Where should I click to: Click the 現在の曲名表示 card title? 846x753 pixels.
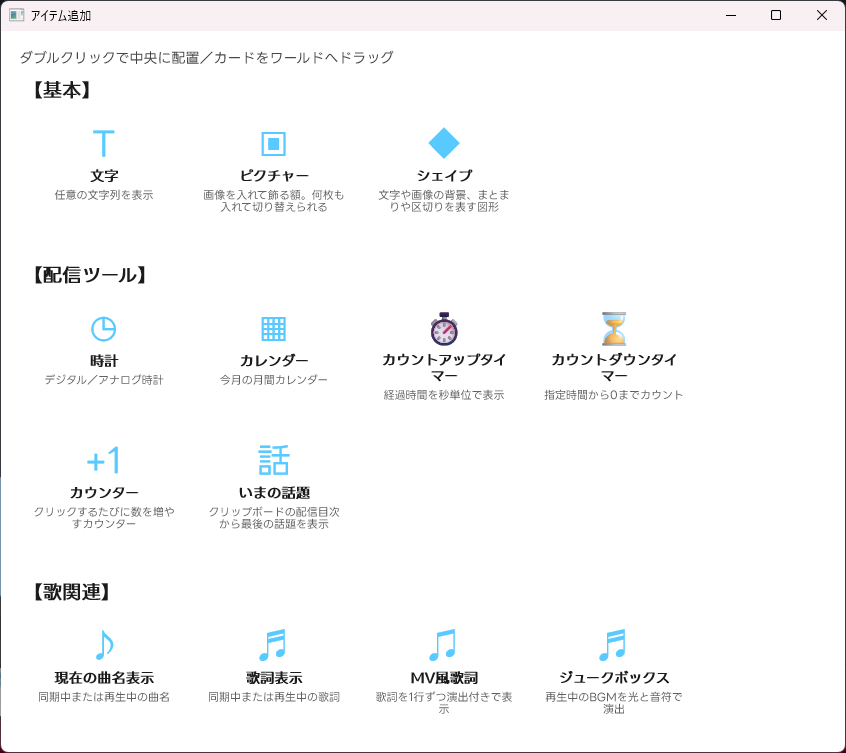pos(104,677)
